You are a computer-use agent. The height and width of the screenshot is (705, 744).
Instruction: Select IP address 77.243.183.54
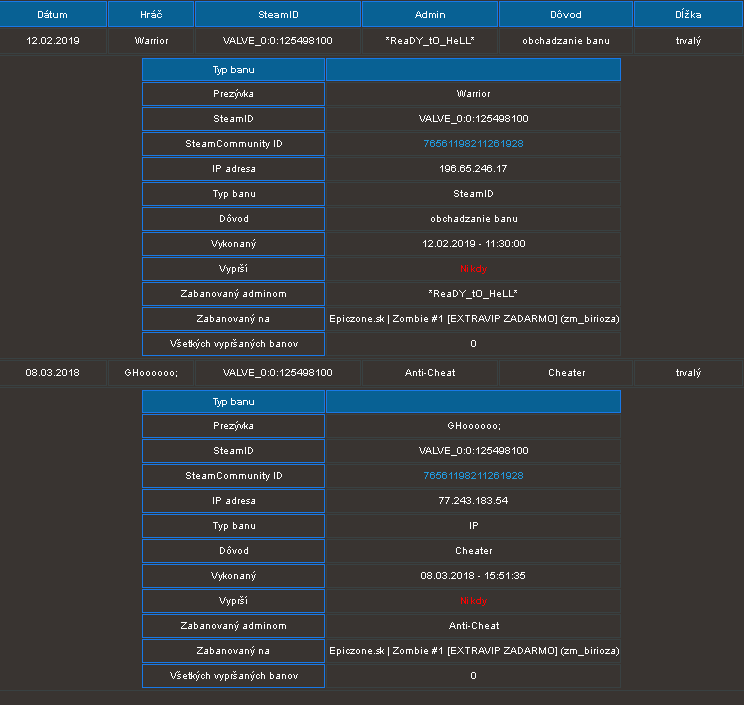pyautogui.click(x=473, y=501)
